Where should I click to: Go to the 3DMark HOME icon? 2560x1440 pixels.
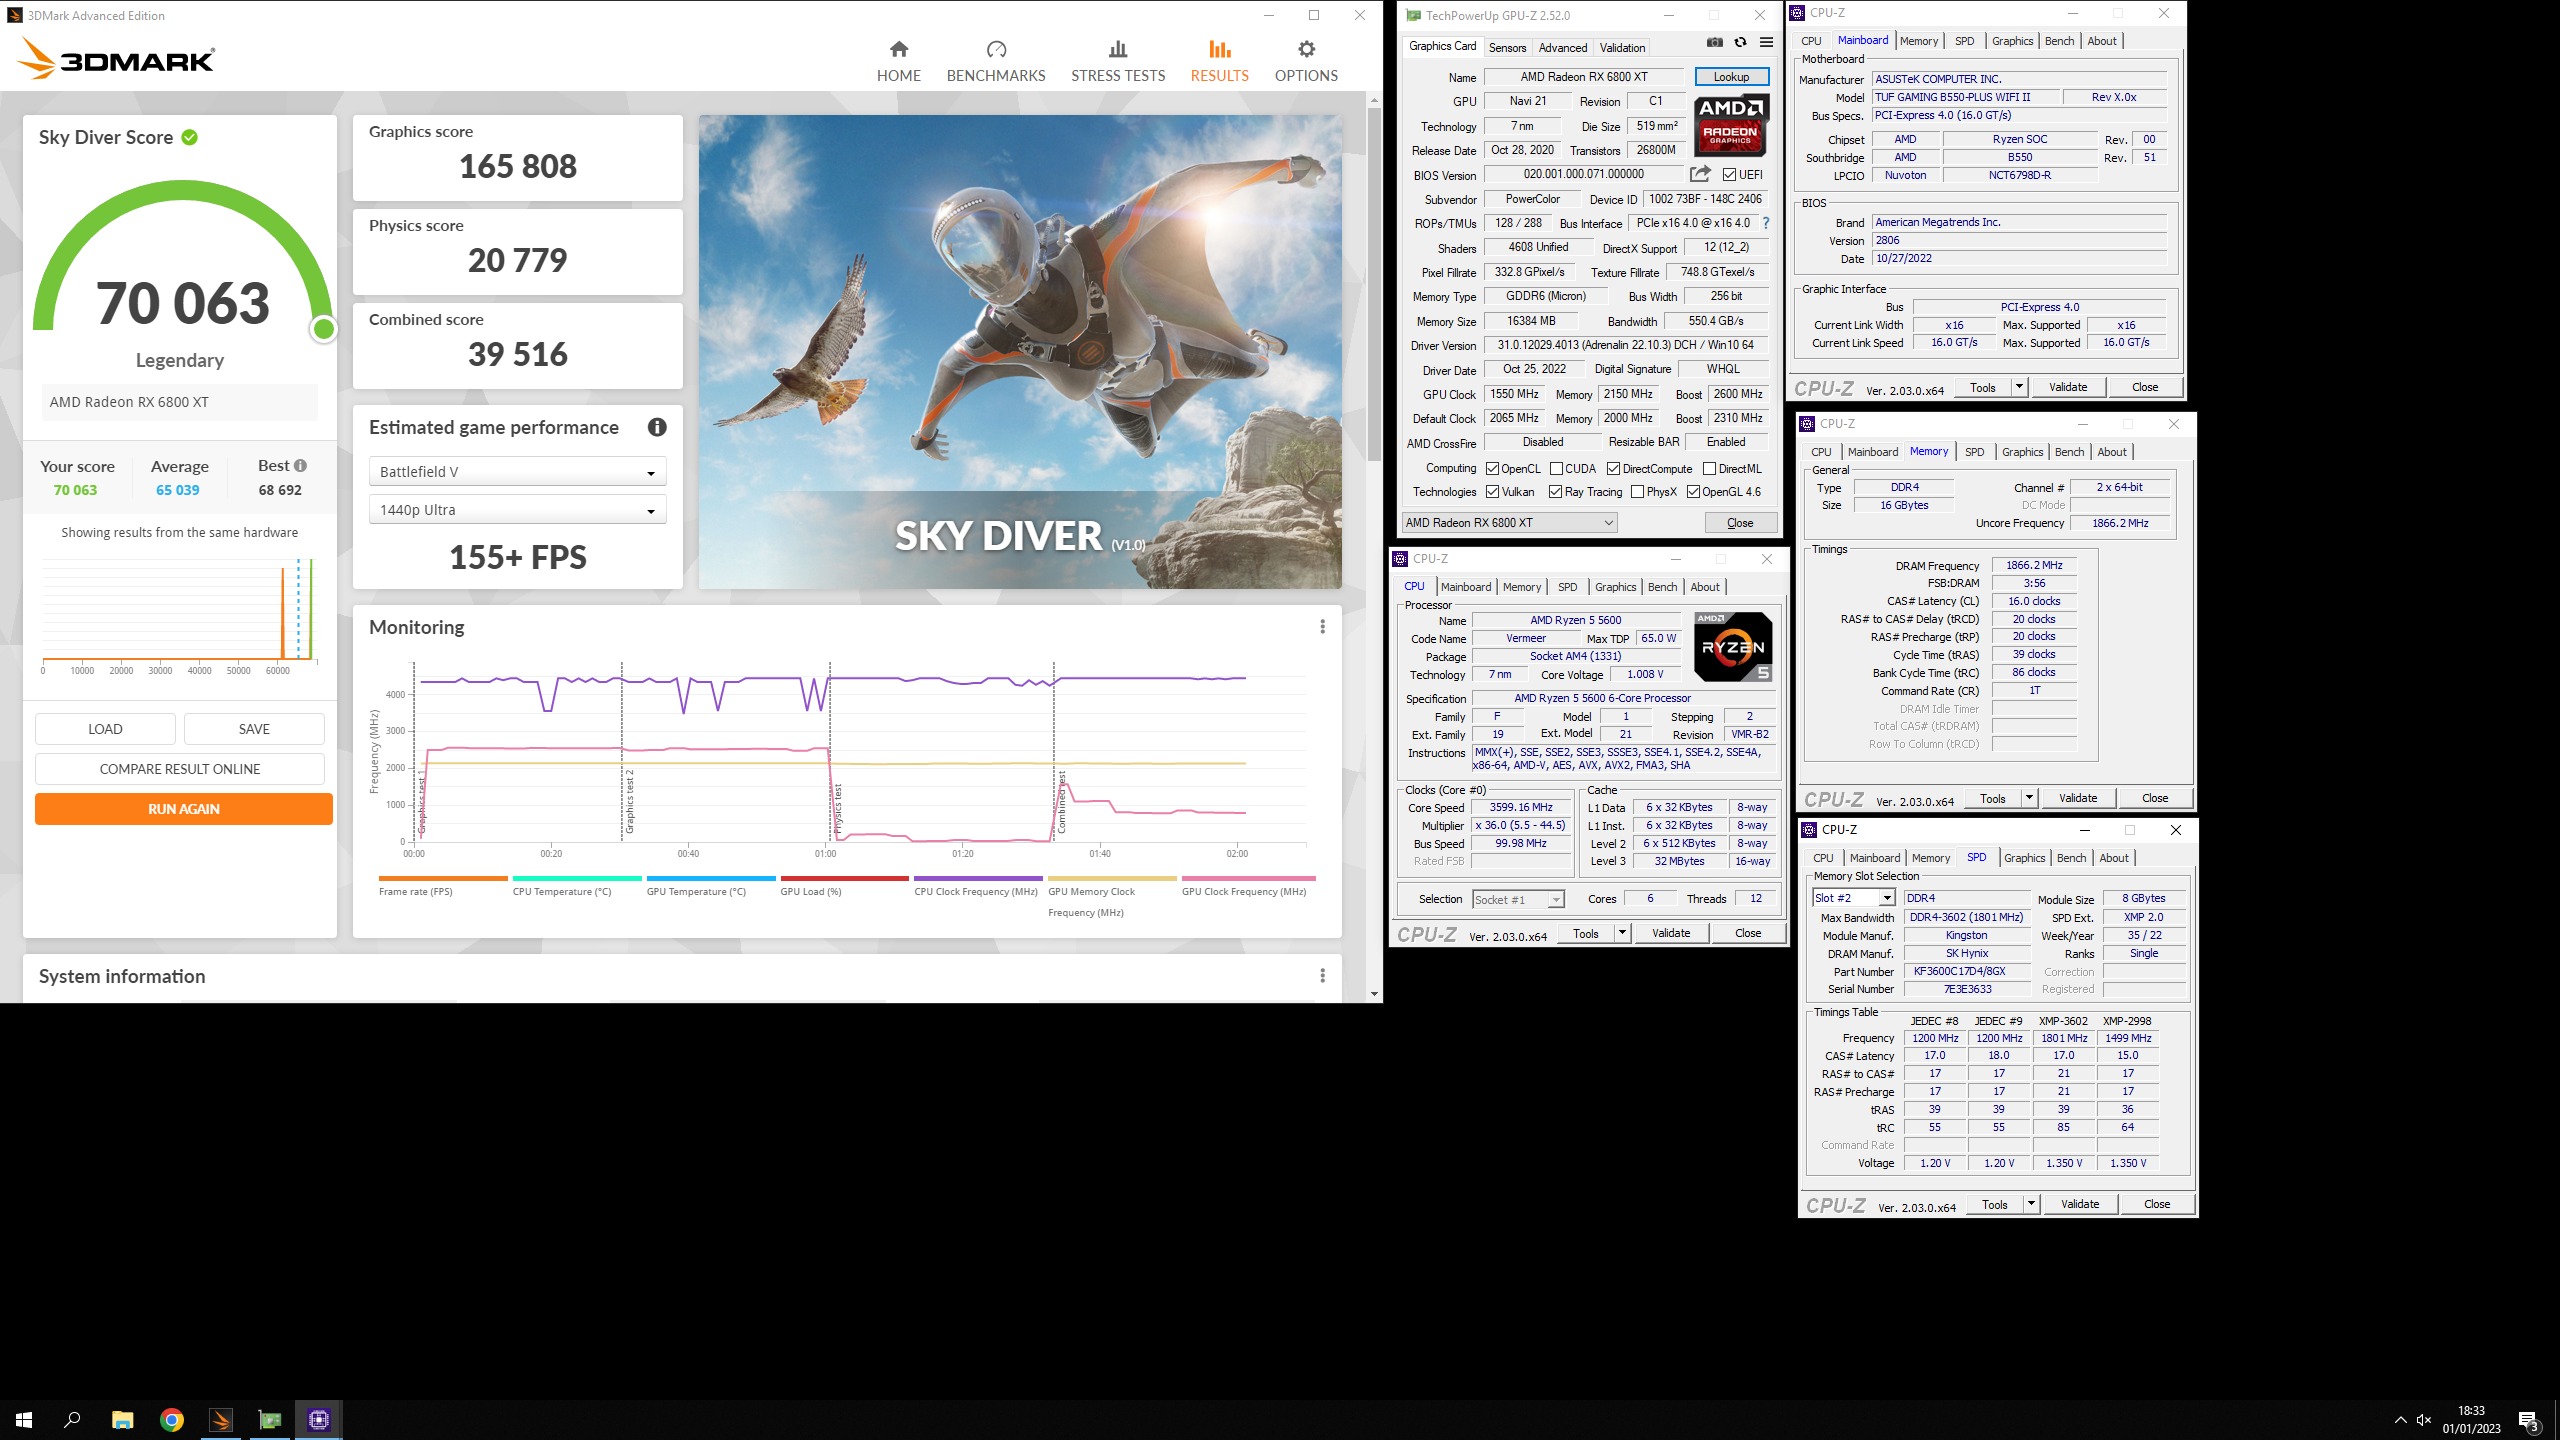tap(898, 49)
